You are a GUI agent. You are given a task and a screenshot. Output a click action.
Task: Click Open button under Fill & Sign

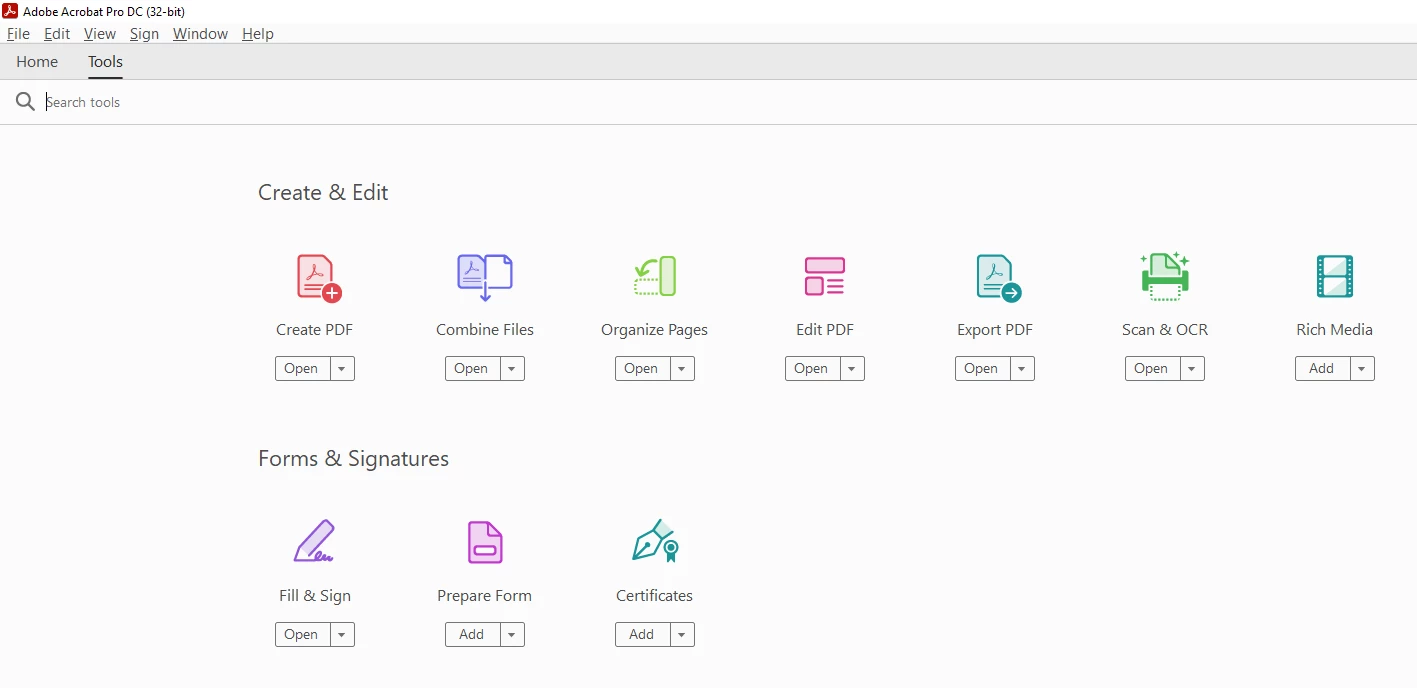(302, 635)
